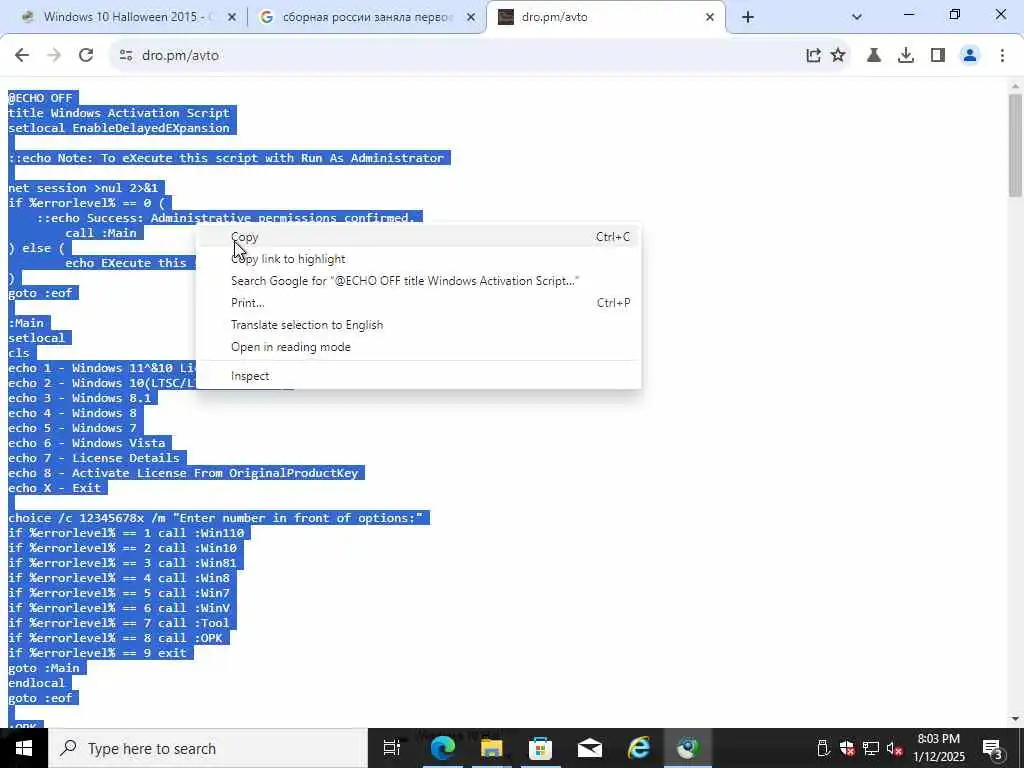Close the Windows 10 Halloween 2015 tab
Viewport: 1024px width, 768px height.
232,18
